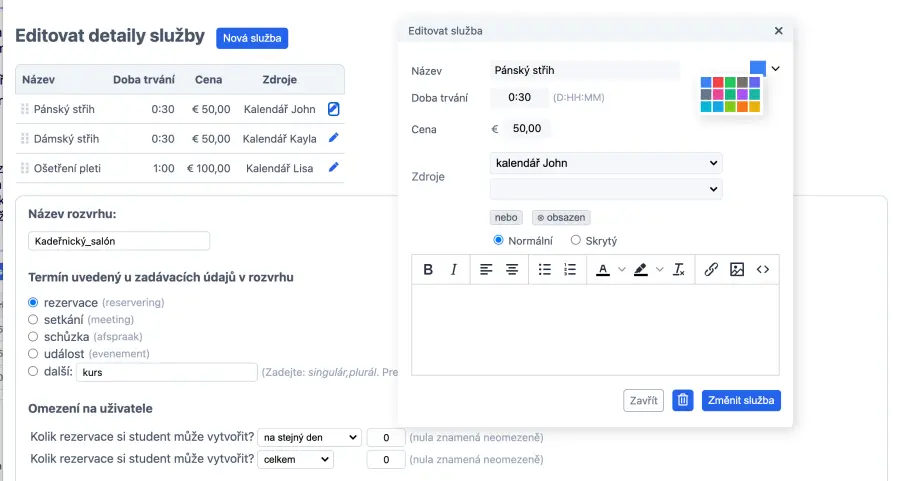This screenshot has height=481, width=900.
Task: Choose the setkání term option
Action: pos(33,319)
